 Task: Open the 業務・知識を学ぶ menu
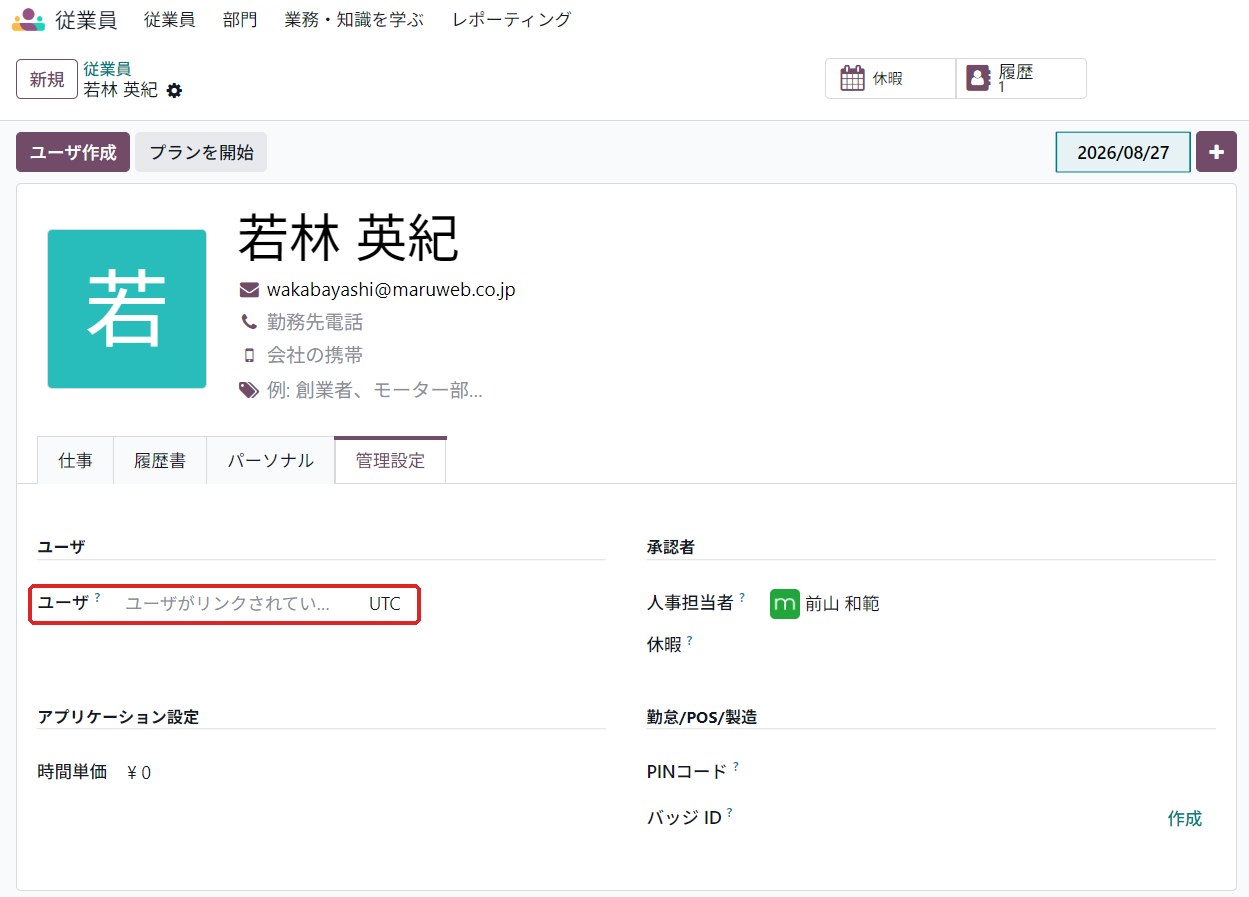[354, 19]
